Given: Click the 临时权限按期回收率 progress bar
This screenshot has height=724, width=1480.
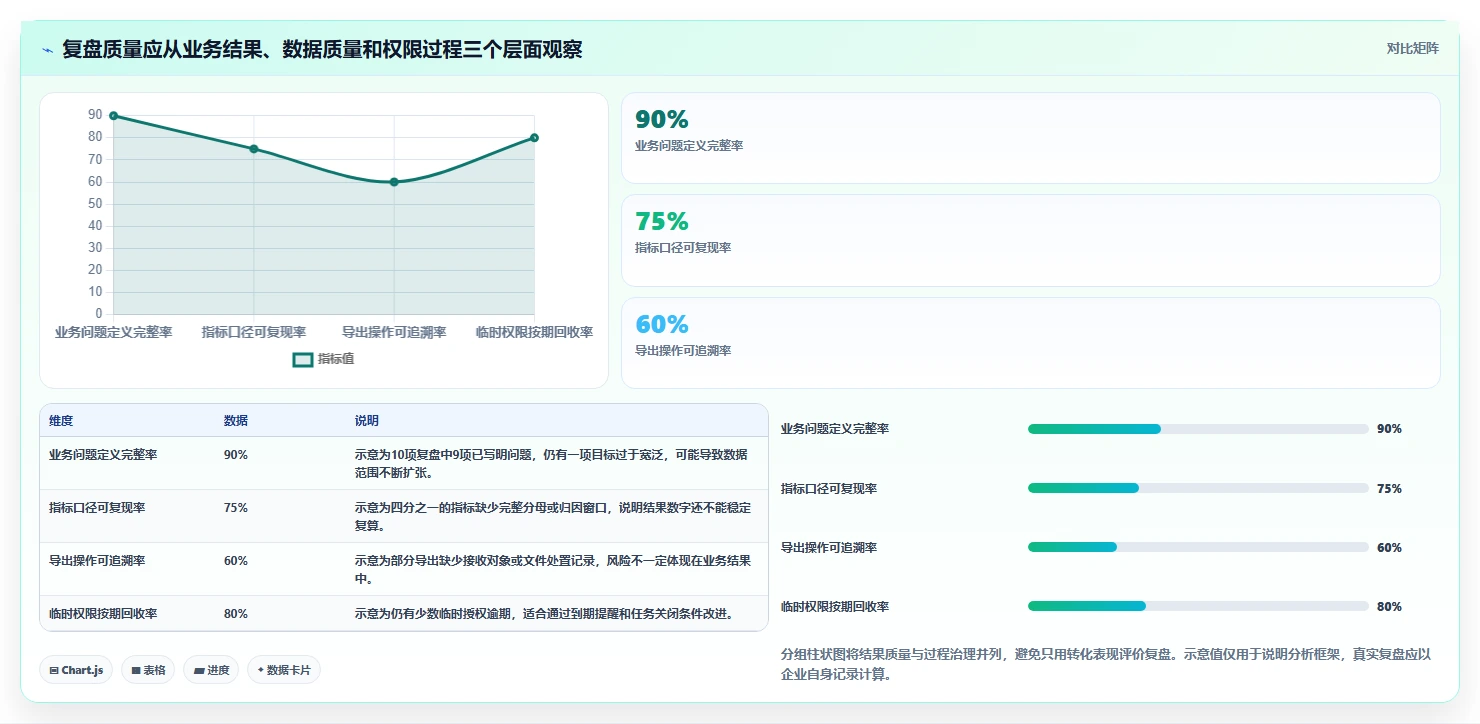Looking at the screenshot, I should pyautogui.click(x=1198, y=606).
